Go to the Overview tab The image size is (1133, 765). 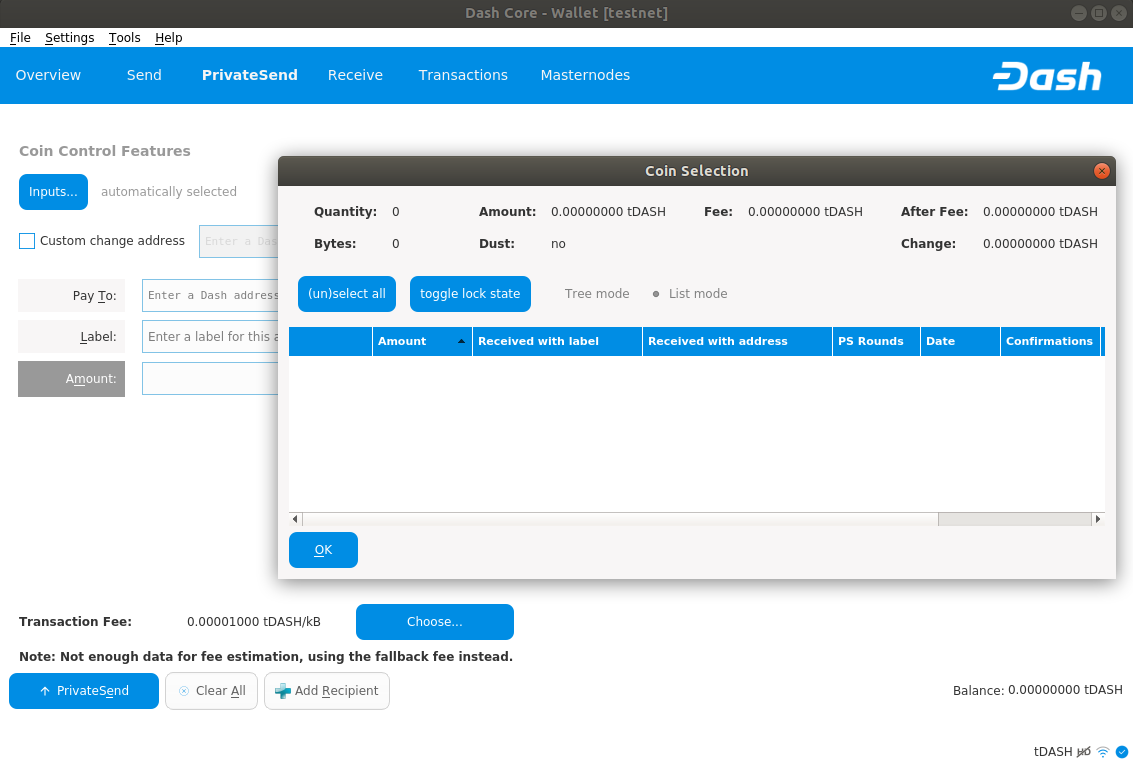click(48, 75)
